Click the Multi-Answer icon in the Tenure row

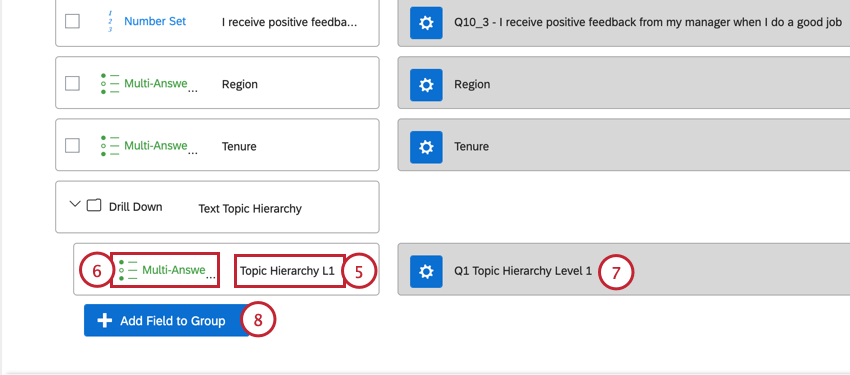pyautogui.click(x=110, y=146)
